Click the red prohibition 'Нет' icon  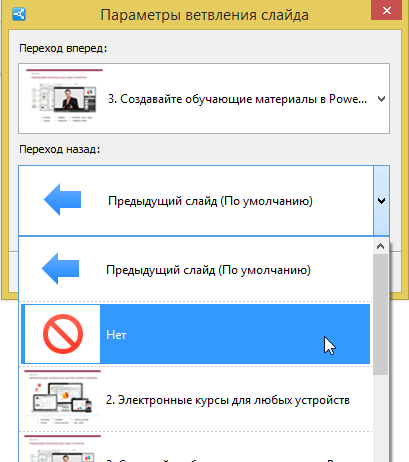tap(63, 334)
